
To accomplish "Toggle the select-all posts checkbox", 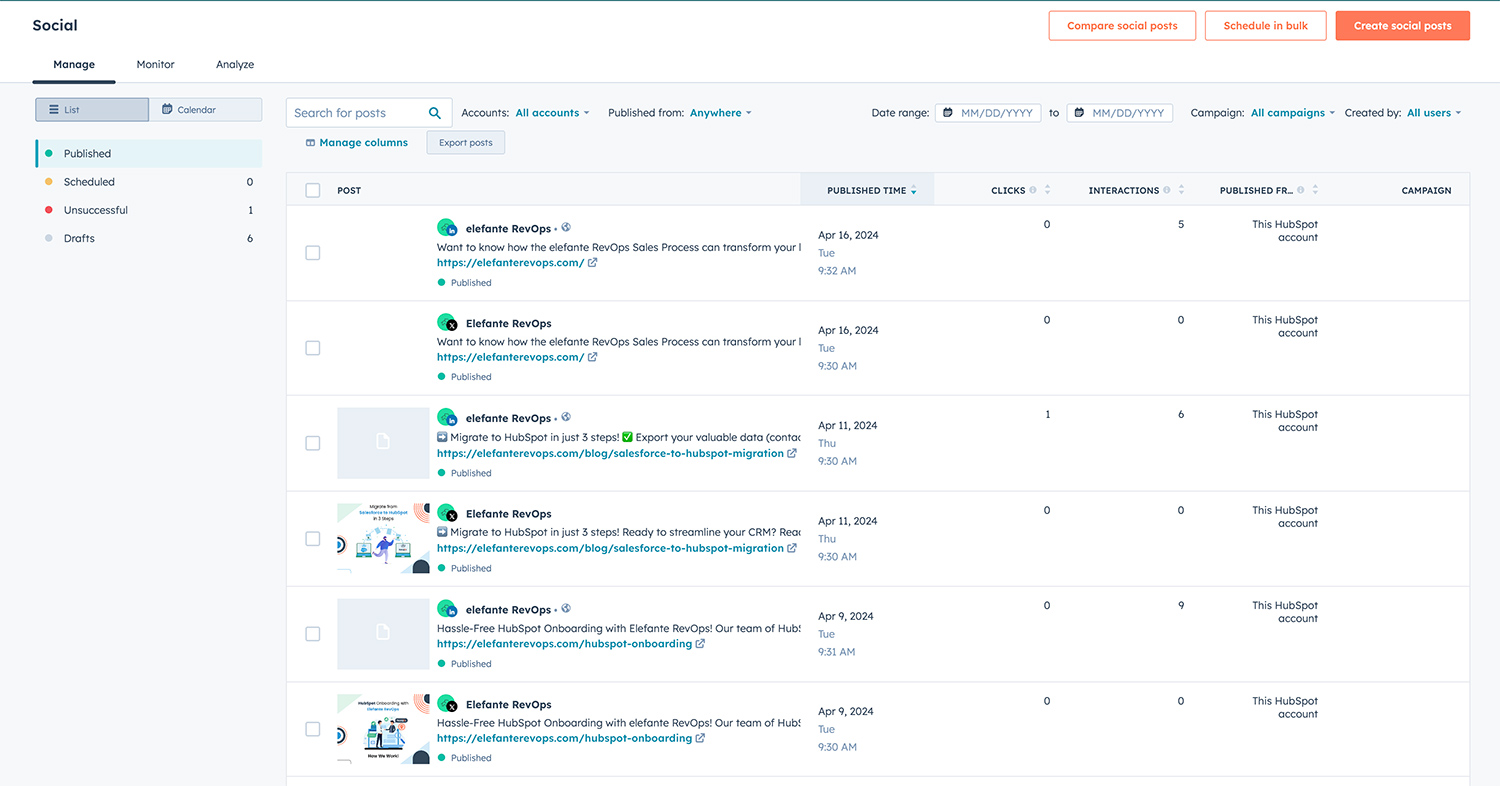I will coord(313,190).
